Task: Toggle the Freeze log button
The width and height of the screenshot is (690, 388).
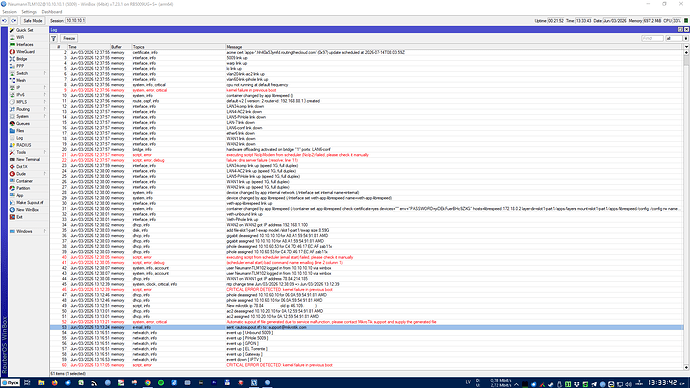Action: (69, 38)
